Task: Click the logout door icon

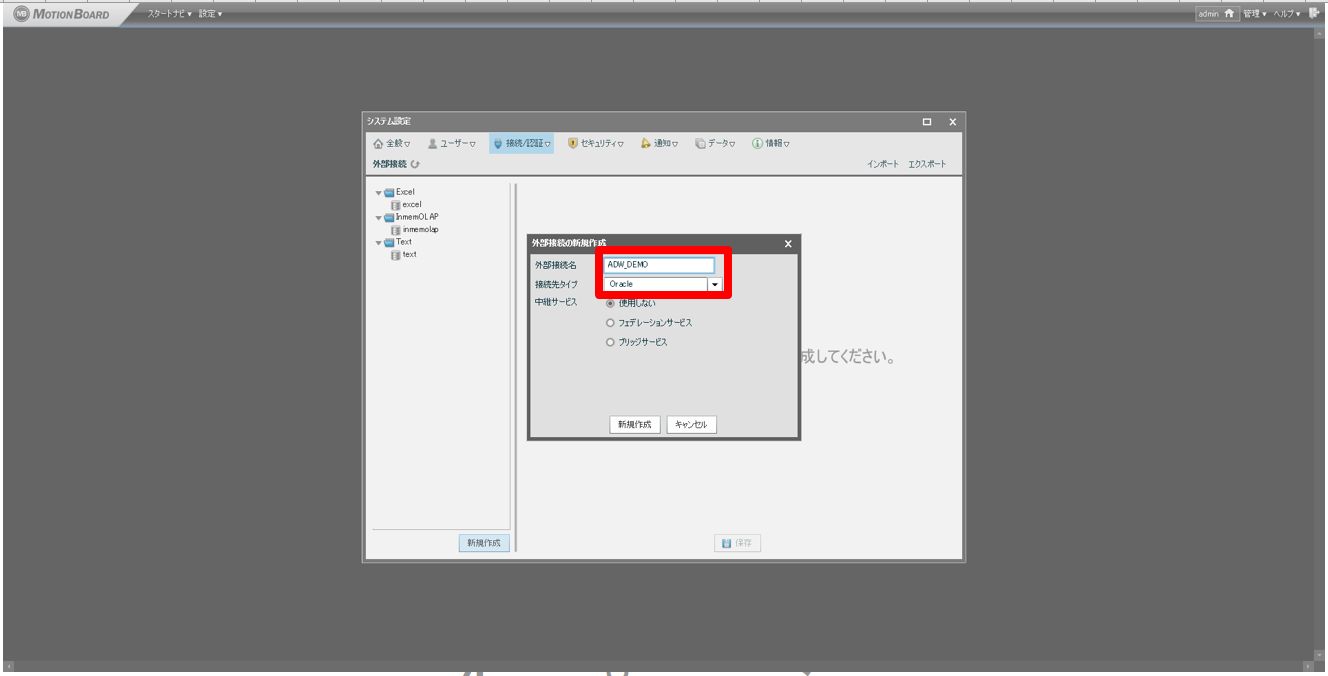Action: point(1313,13)
